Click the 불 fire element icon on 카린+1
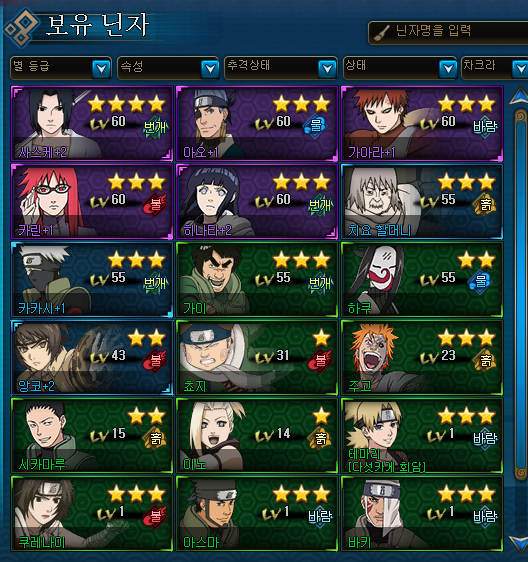 [155, 205]
